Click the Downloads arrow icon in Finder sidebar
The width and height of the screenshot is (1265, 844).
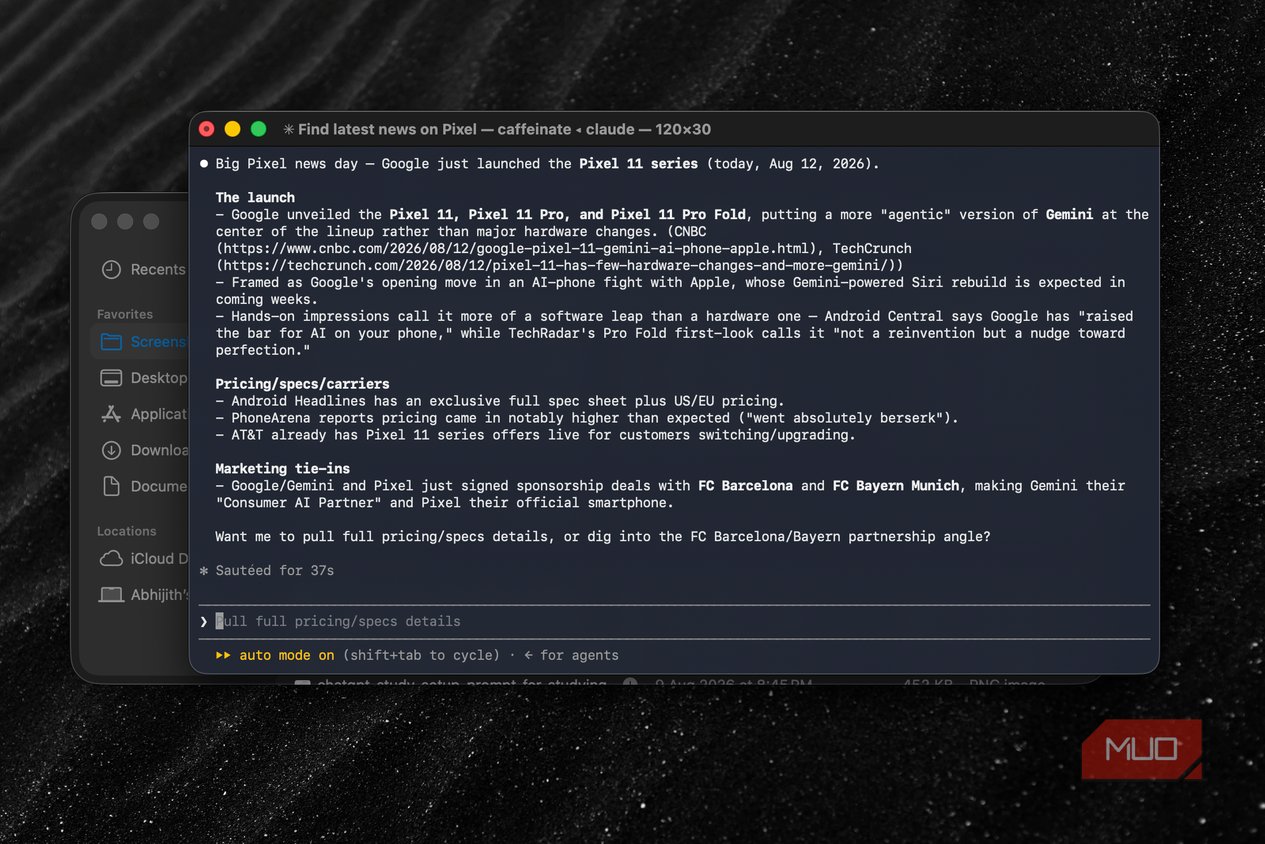click(111, 450)
